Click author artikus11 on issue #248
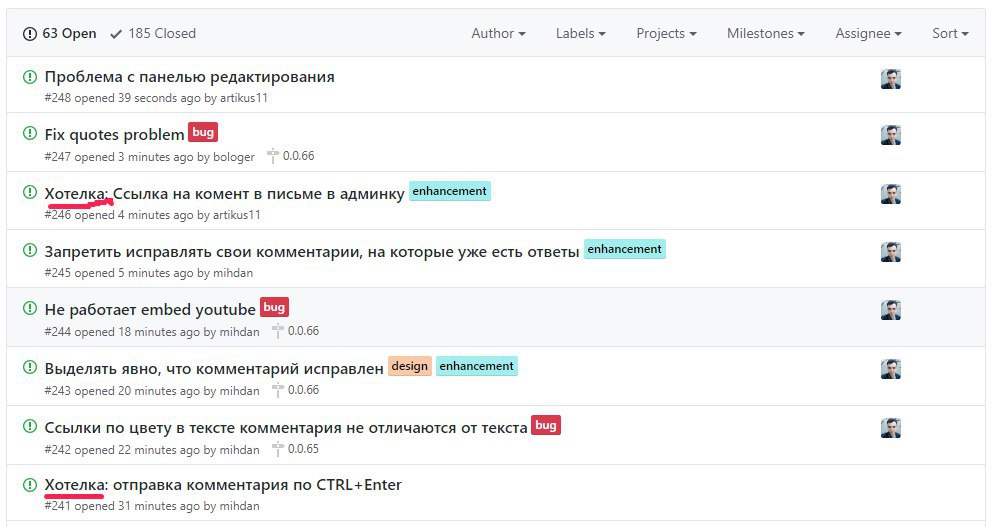This screenshot has height=527, width=997. click(244, 98)
